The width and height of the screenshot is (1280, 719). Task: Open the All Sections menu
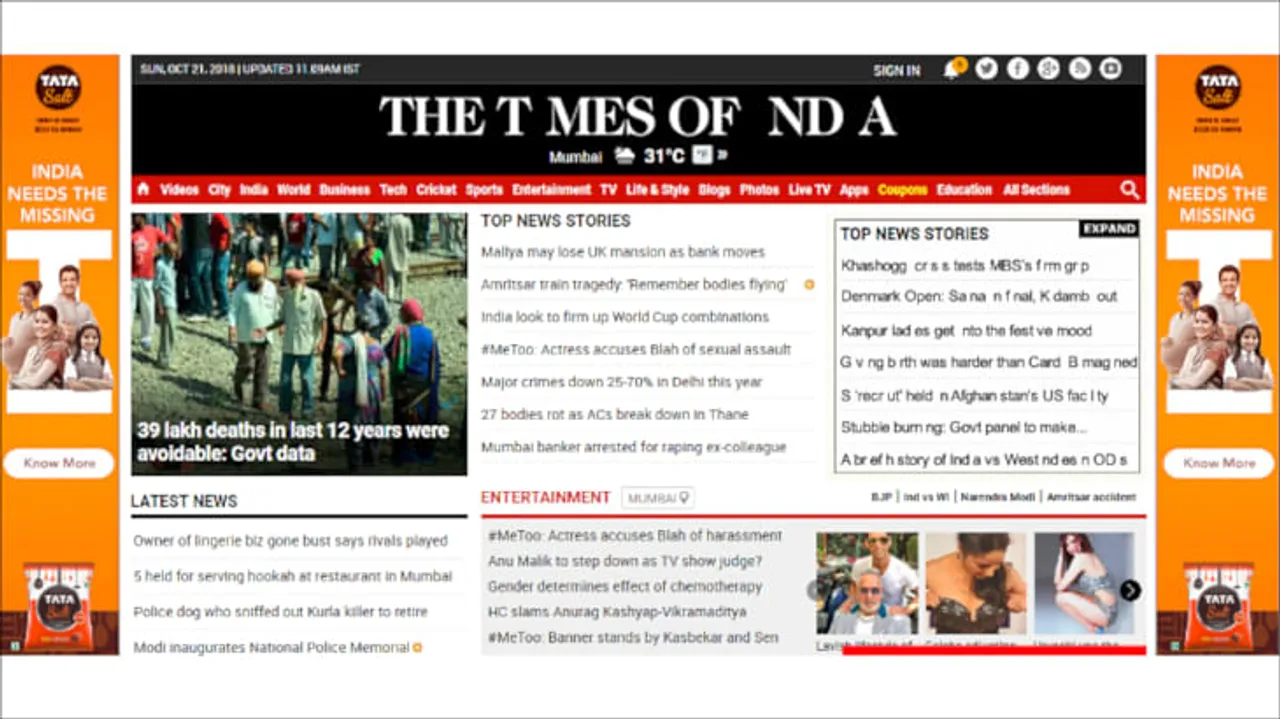(1036, 189)
